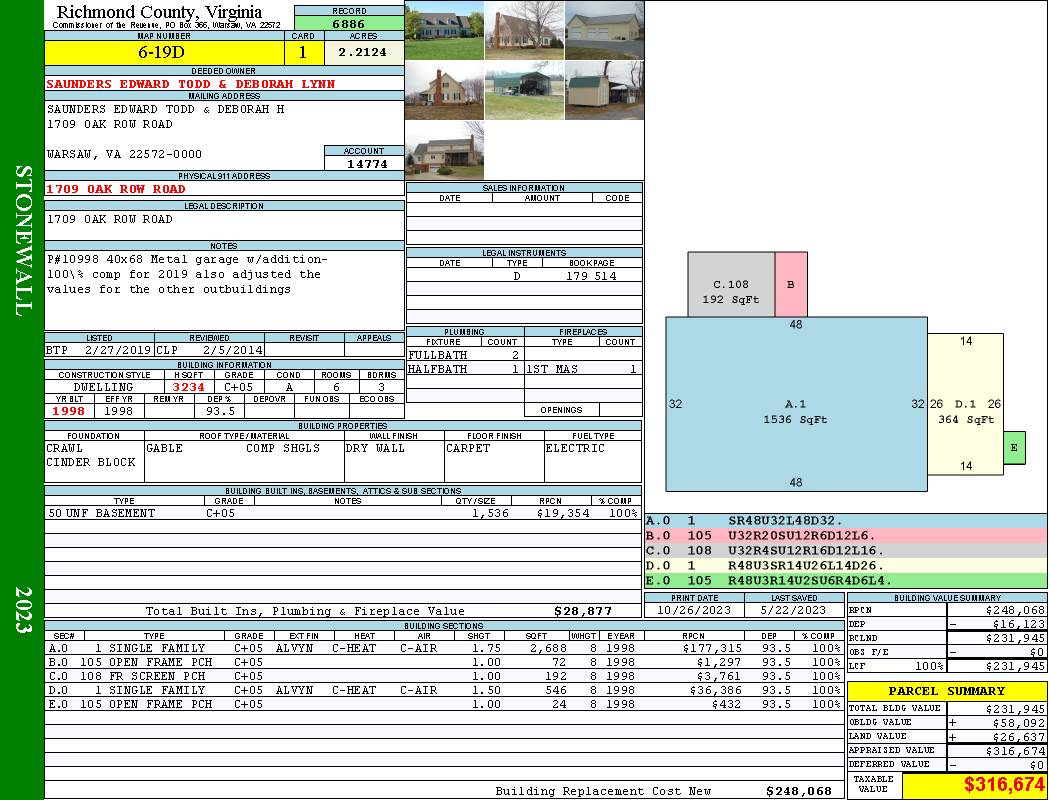Open the three-door garage building photo
The width and height of the screenshot is (1050, 800).
click(604, 30)
